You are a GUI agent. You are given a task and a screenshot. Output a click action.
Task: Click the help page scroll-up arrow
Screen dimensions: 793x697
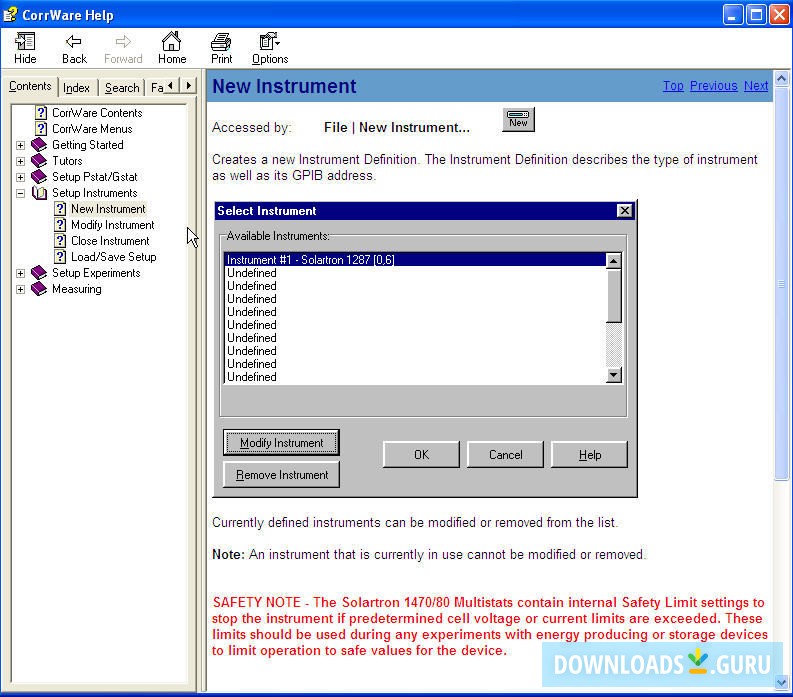[781, 78]
